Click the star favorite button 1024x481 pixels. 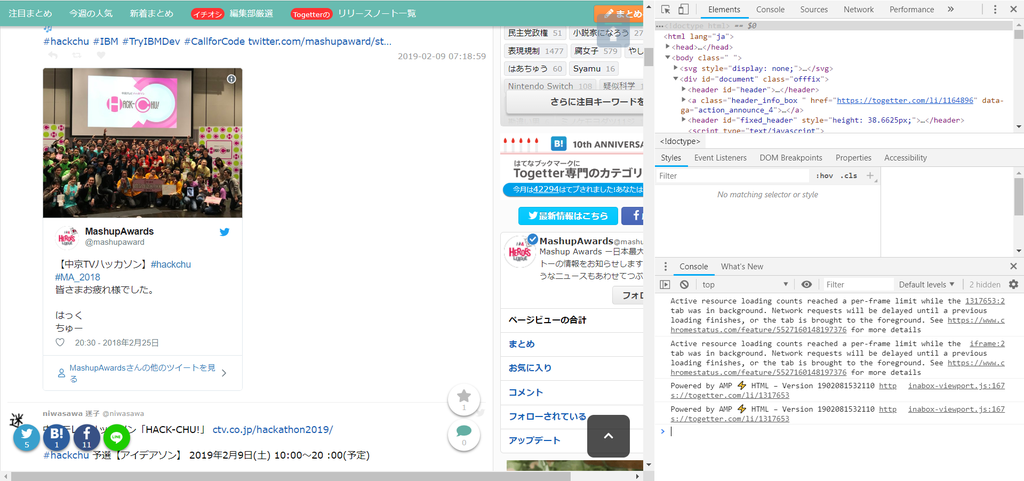tap(464, 399)
